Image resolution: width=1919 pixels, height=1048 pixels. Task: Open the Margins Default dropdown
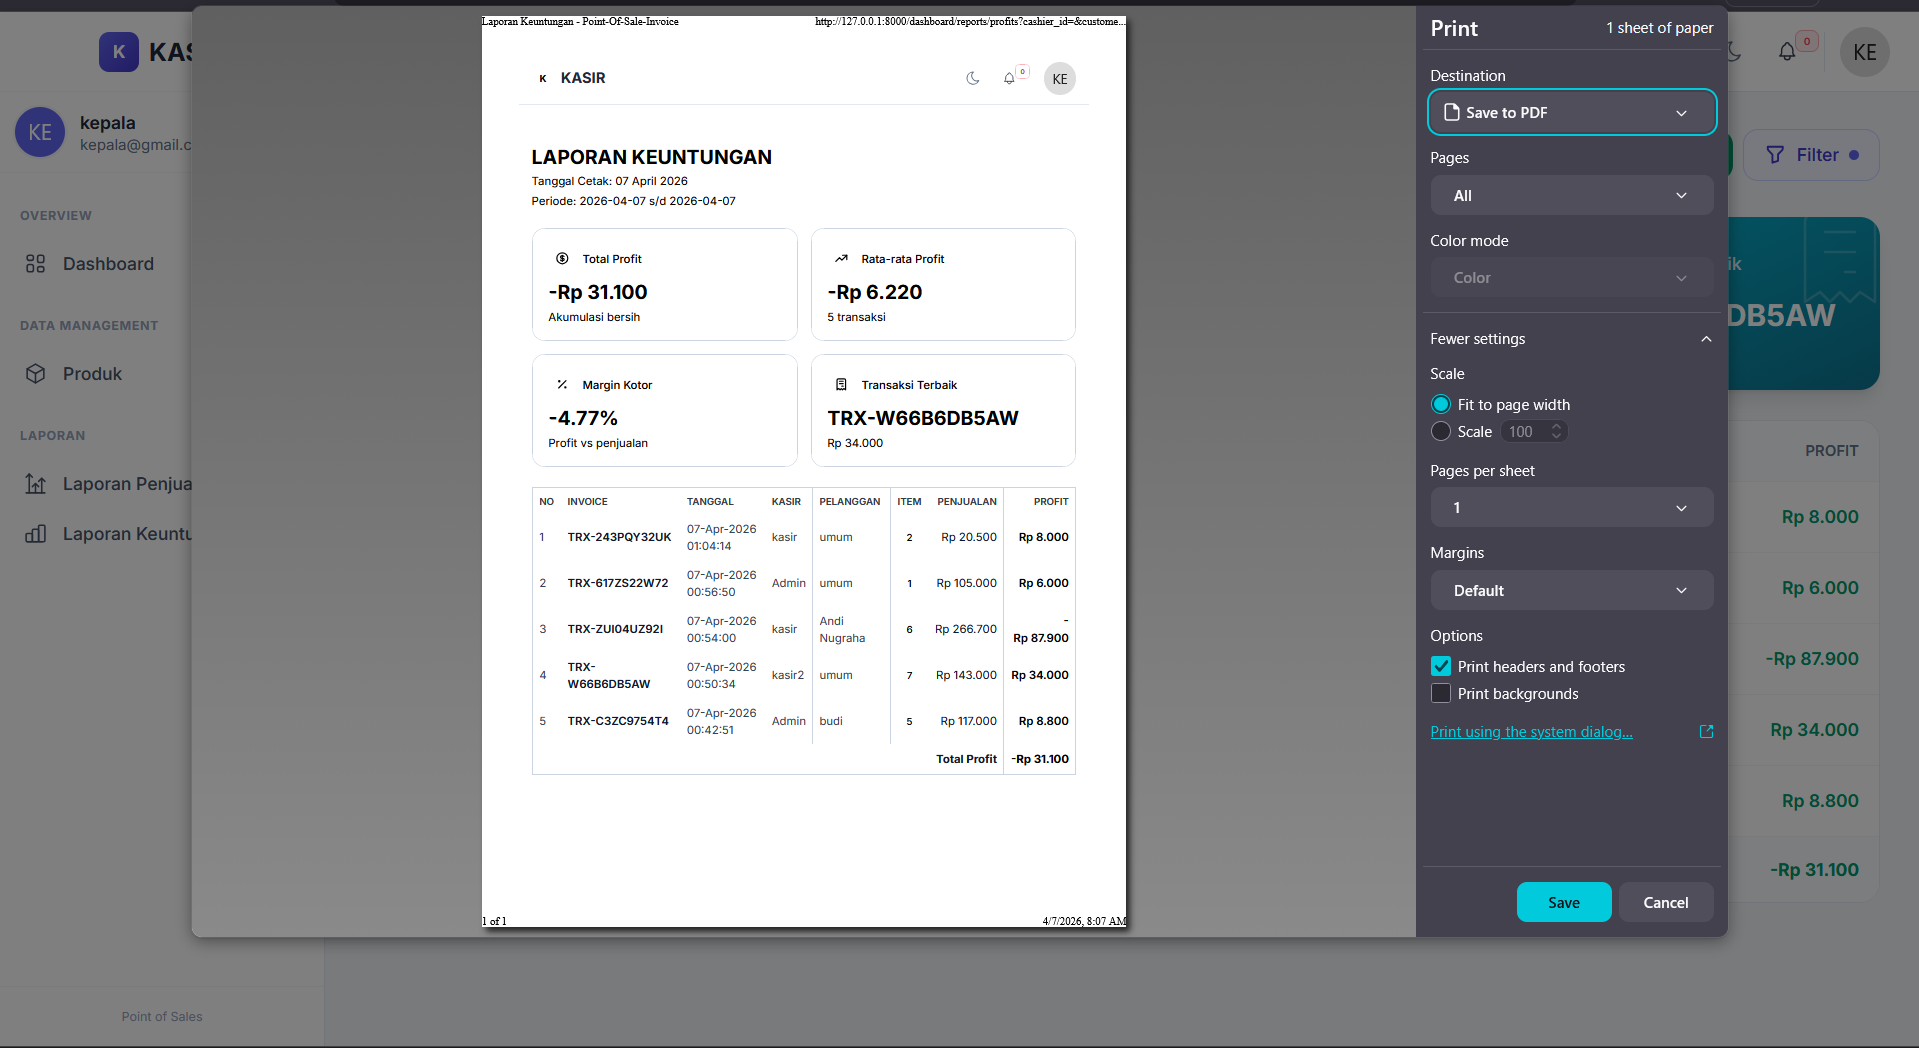point(1572,590)
